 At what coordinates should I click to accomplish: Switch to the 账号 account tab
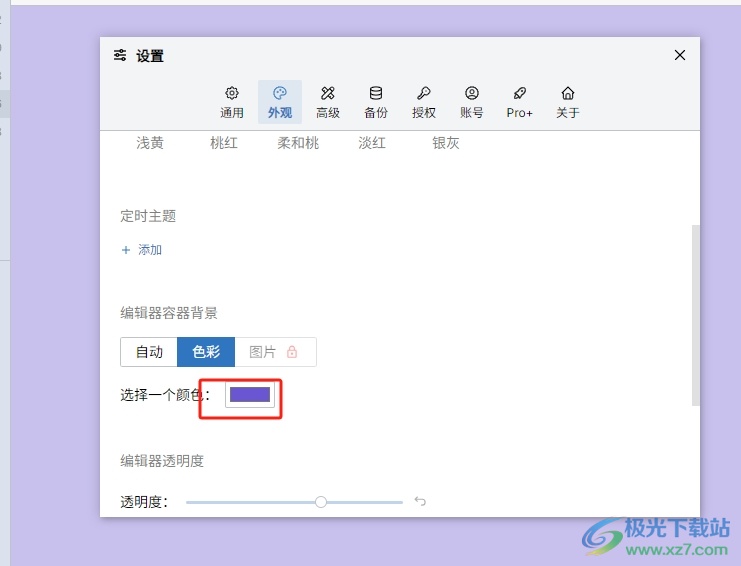(x=472, y=102)
